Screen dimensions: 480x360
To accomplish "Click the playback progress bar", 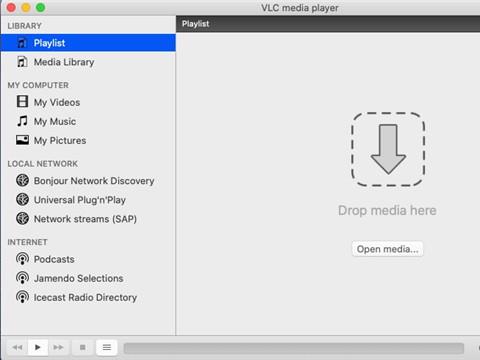I will coord(294,348).
